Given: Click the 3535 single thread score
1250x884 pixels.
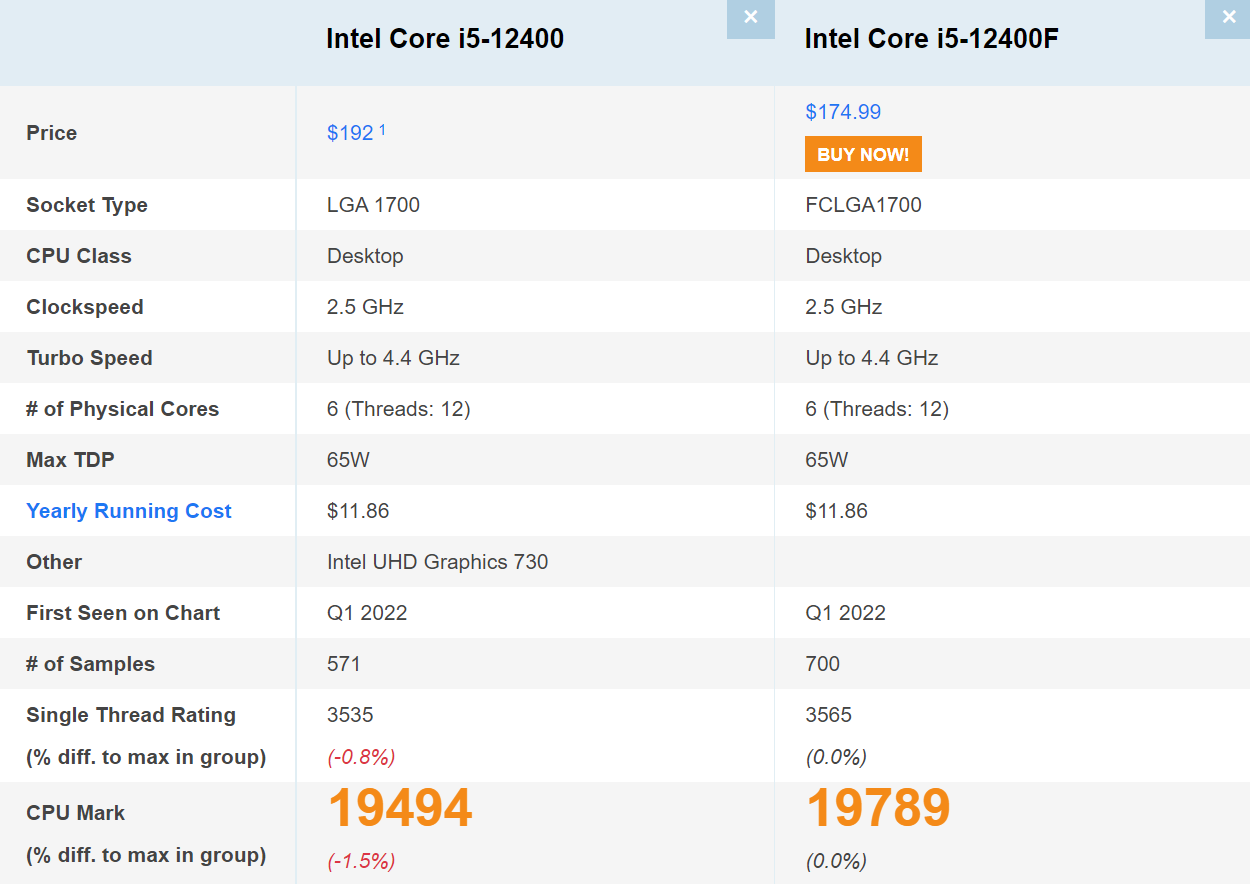Looking at the screenshot, I should click(350, 715).
